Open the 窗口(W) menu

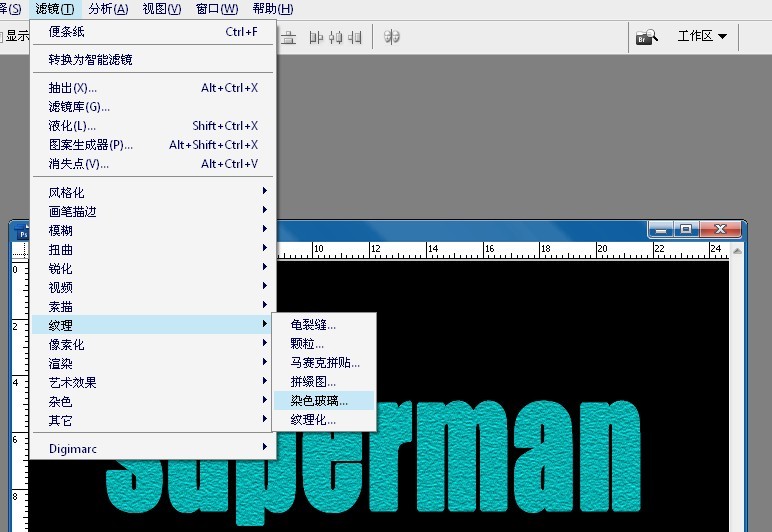[x=217, y=9]
